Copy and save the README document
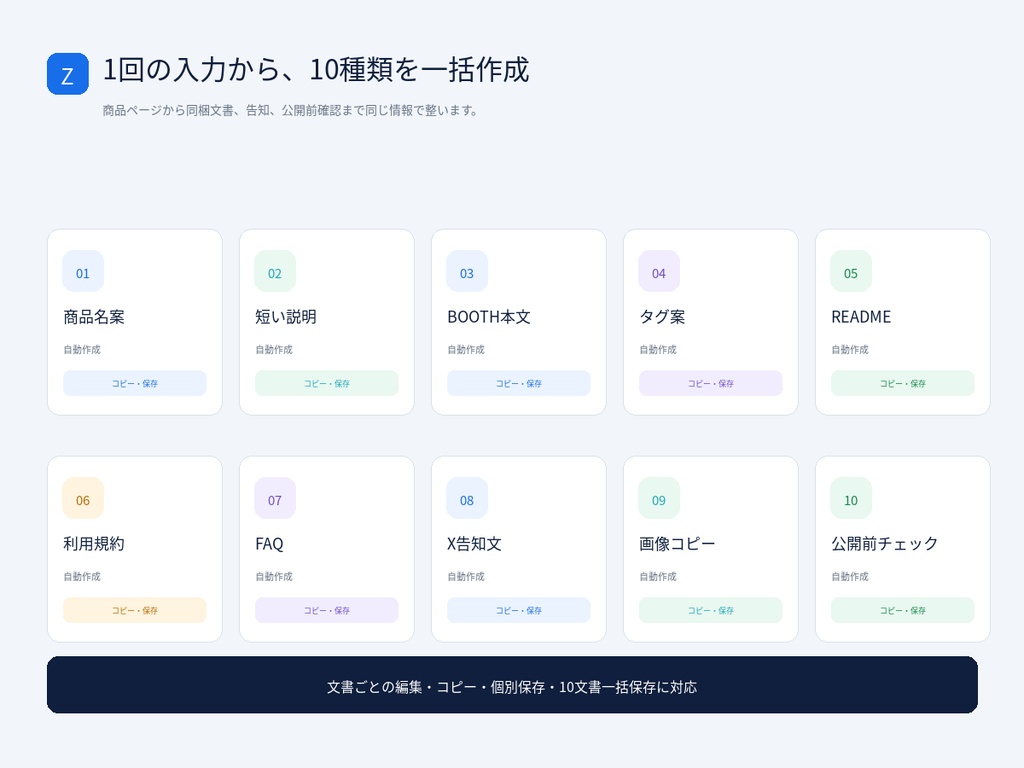This screenshot has height=768, width=1024. click(x=903, y=383)
